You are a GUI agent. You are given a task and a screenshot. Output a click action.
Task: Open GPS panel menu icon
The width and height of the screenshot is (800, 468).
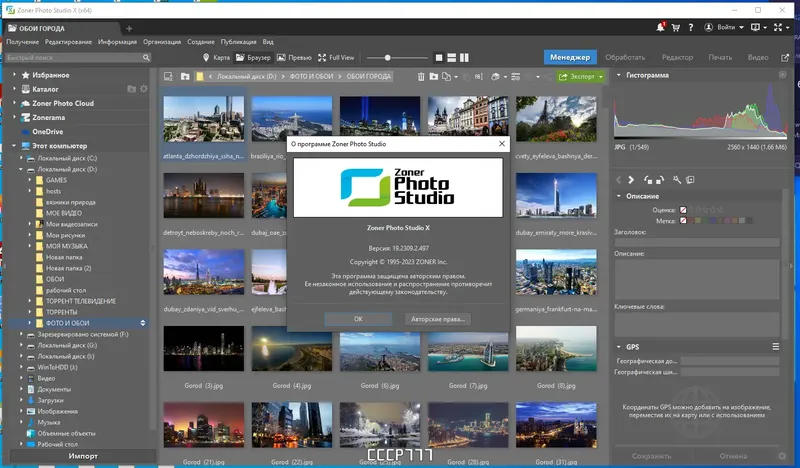click(776, 347)
